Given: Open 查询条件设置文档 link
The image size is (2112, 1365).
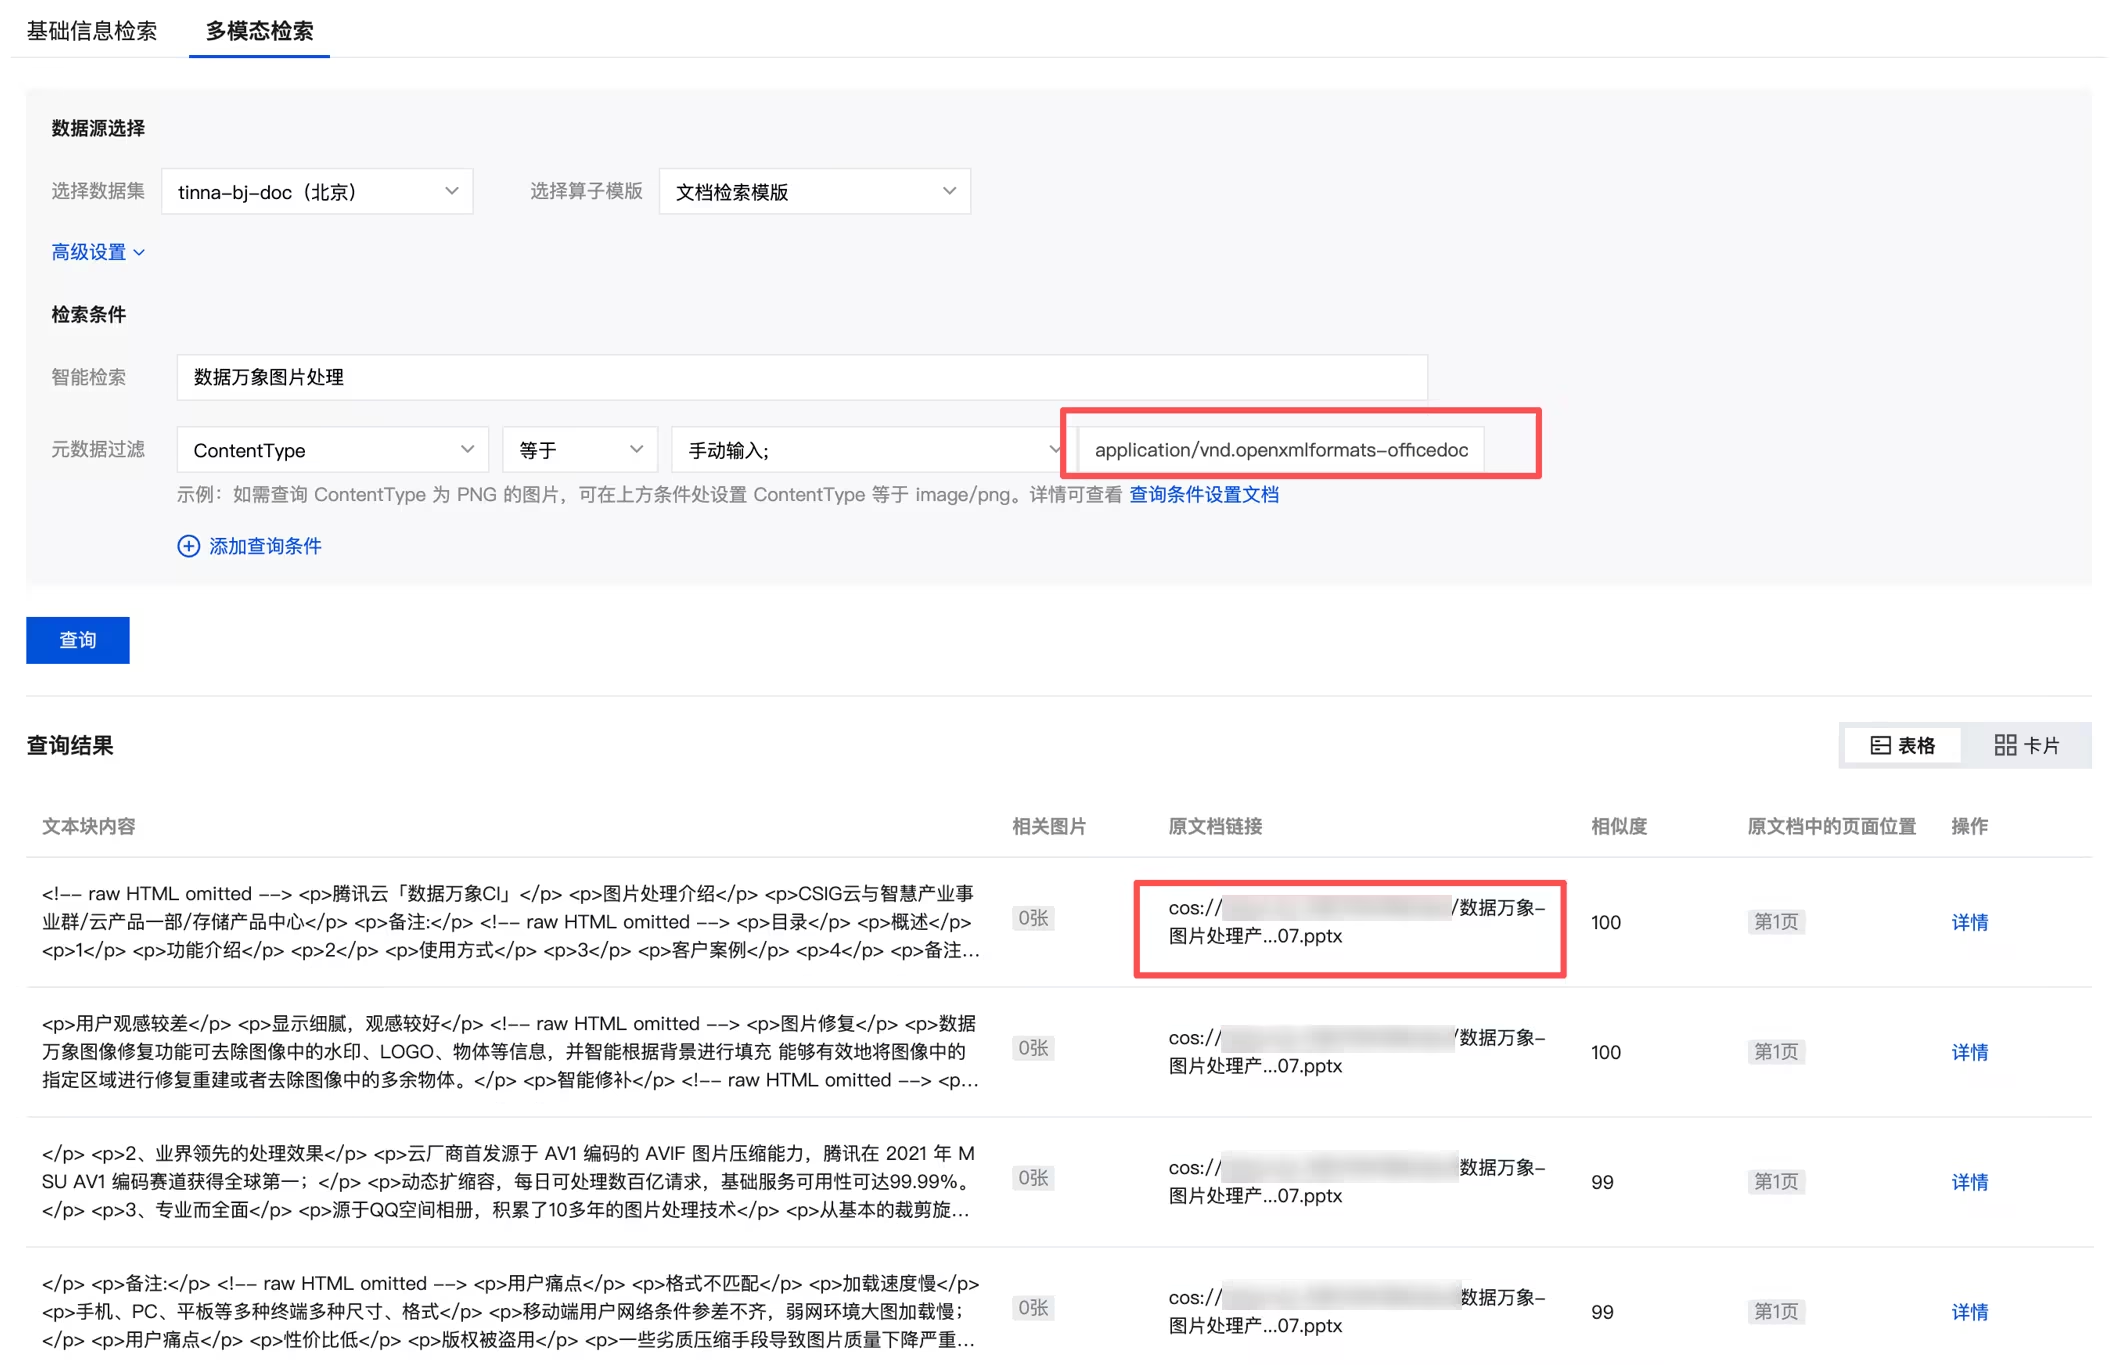Looking at the screenshot, I should coord(1203,494).
